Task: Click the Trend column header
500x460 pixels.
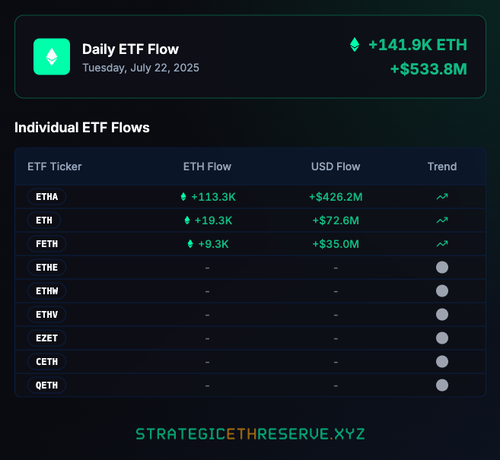Action: [442, 166]
